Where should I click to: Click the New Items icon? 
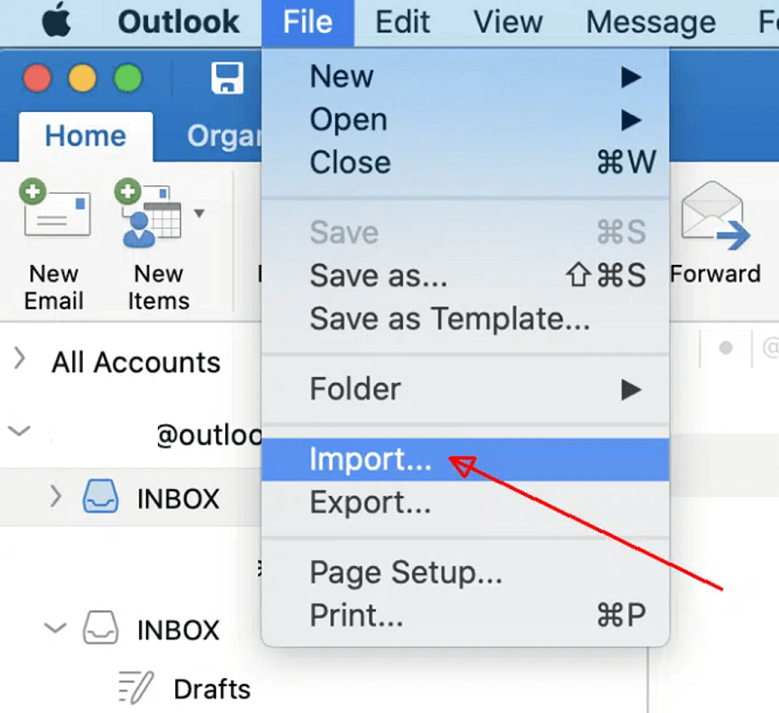pyautogui.click(x=149, y=213)
